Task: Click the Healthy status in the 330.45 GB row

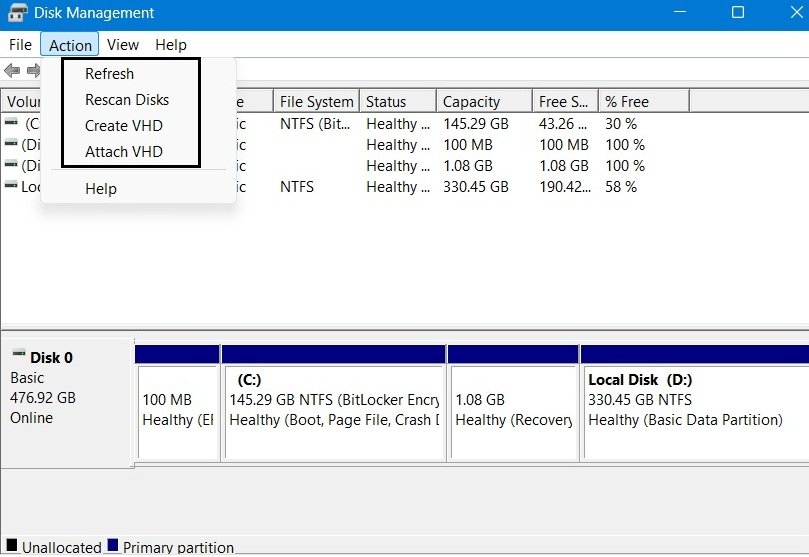Action: point(398,187)
